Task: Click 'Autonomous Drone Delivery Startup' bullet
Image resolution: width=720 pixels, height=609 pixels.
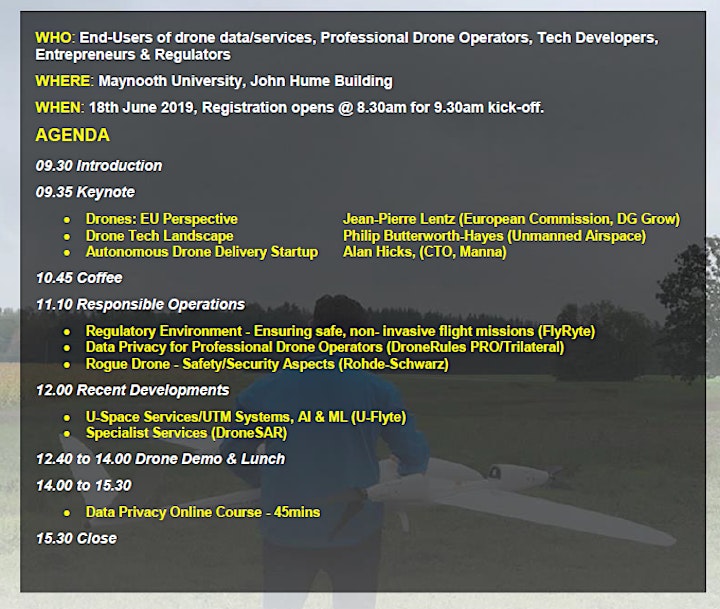Action: pos(202,252)
